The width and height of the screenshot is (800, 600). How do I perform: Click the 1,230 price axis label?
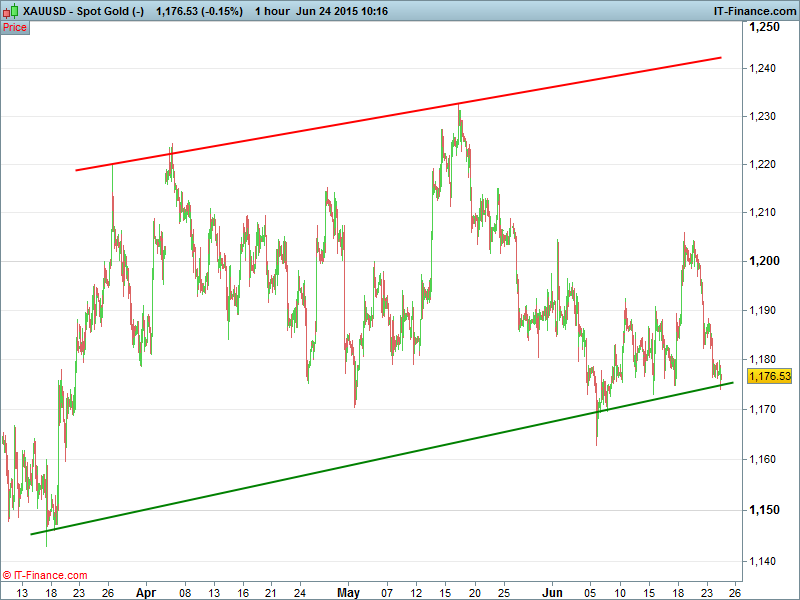pos(765,117)
